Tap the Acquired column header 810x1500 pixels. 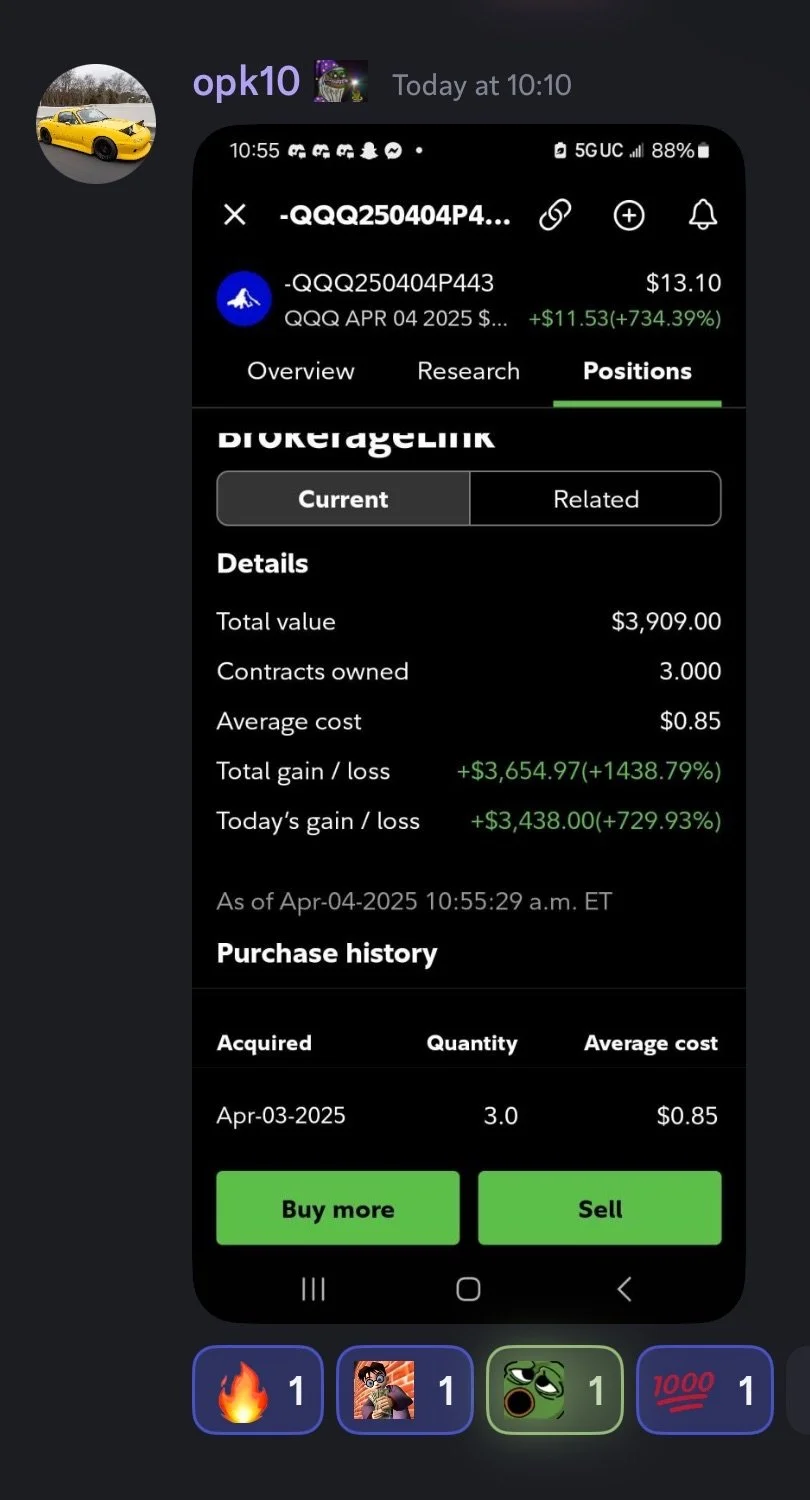(264, 1043)
